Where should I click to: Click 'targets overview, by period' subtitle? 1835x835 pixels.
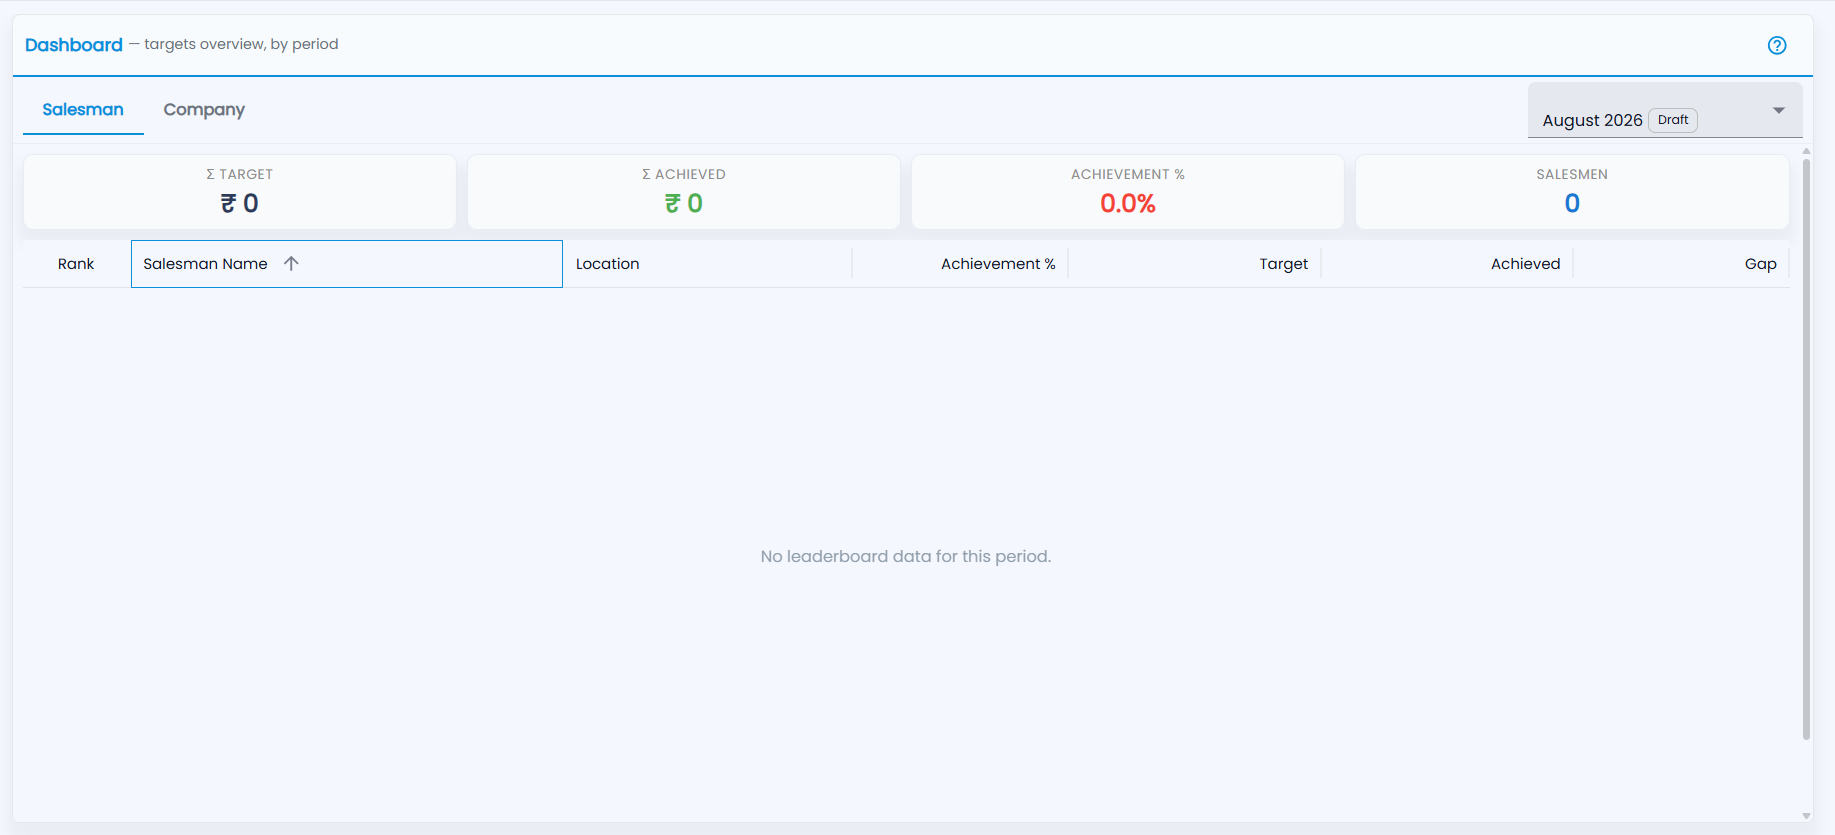click(x=241, y=44)
